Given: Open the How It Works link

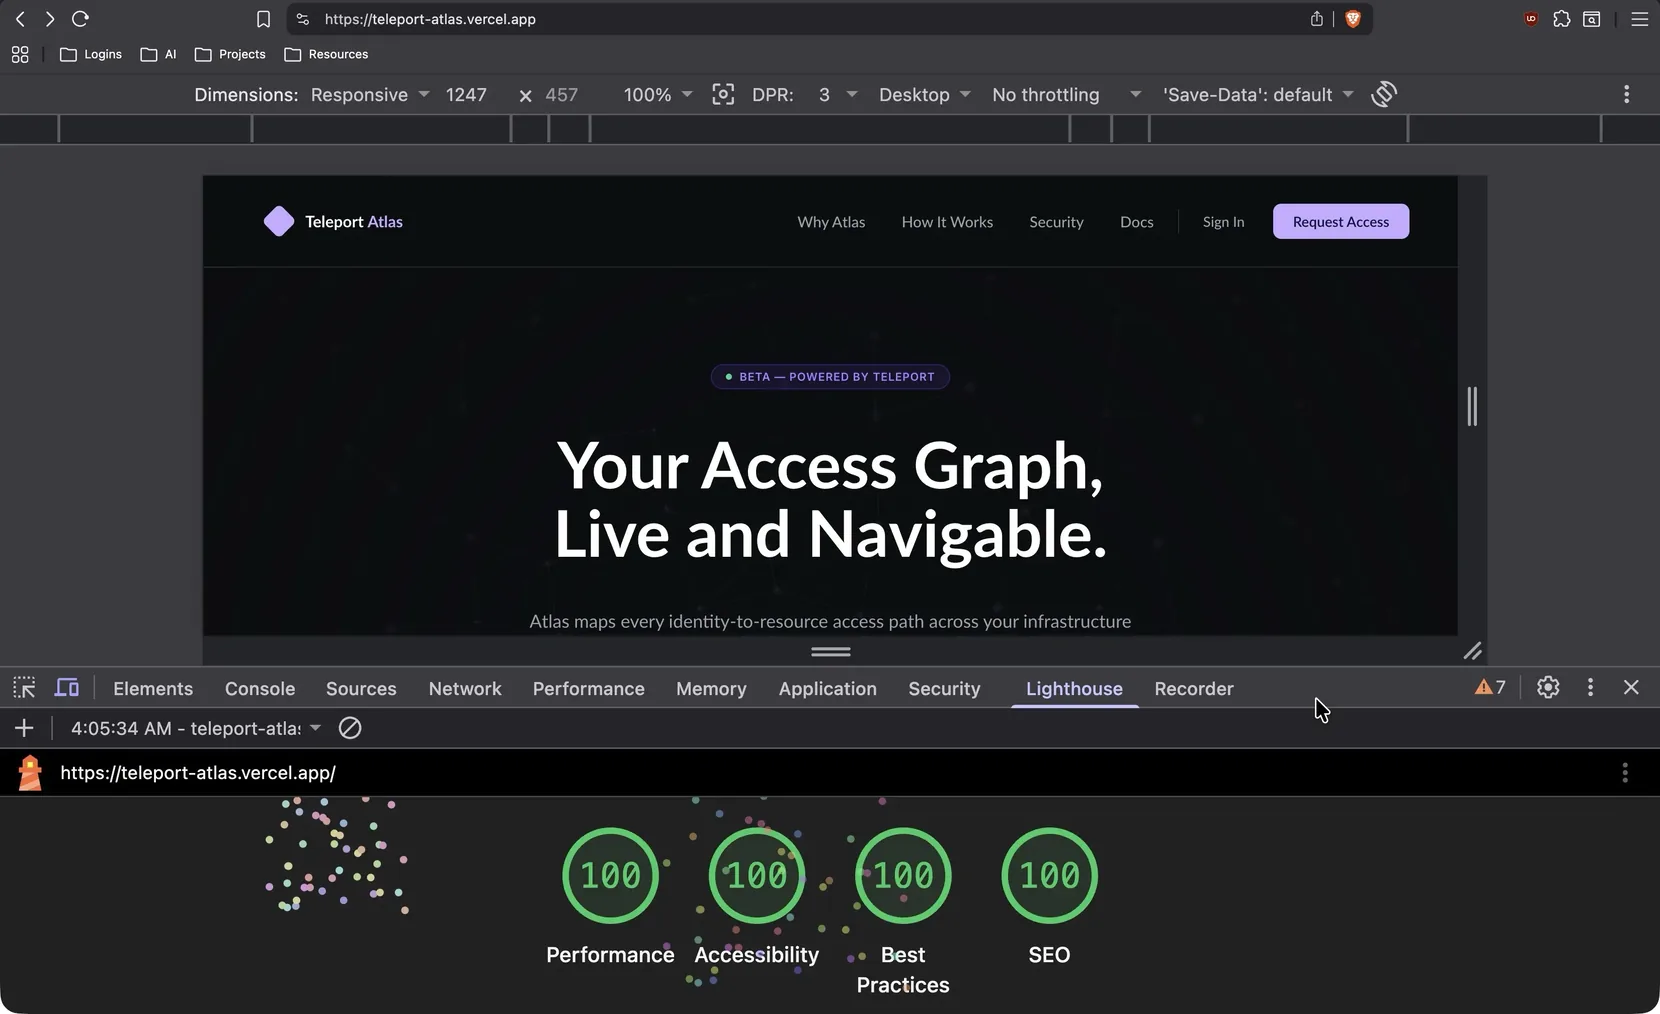Looking at the screenshot, I should tap(947, 221).
